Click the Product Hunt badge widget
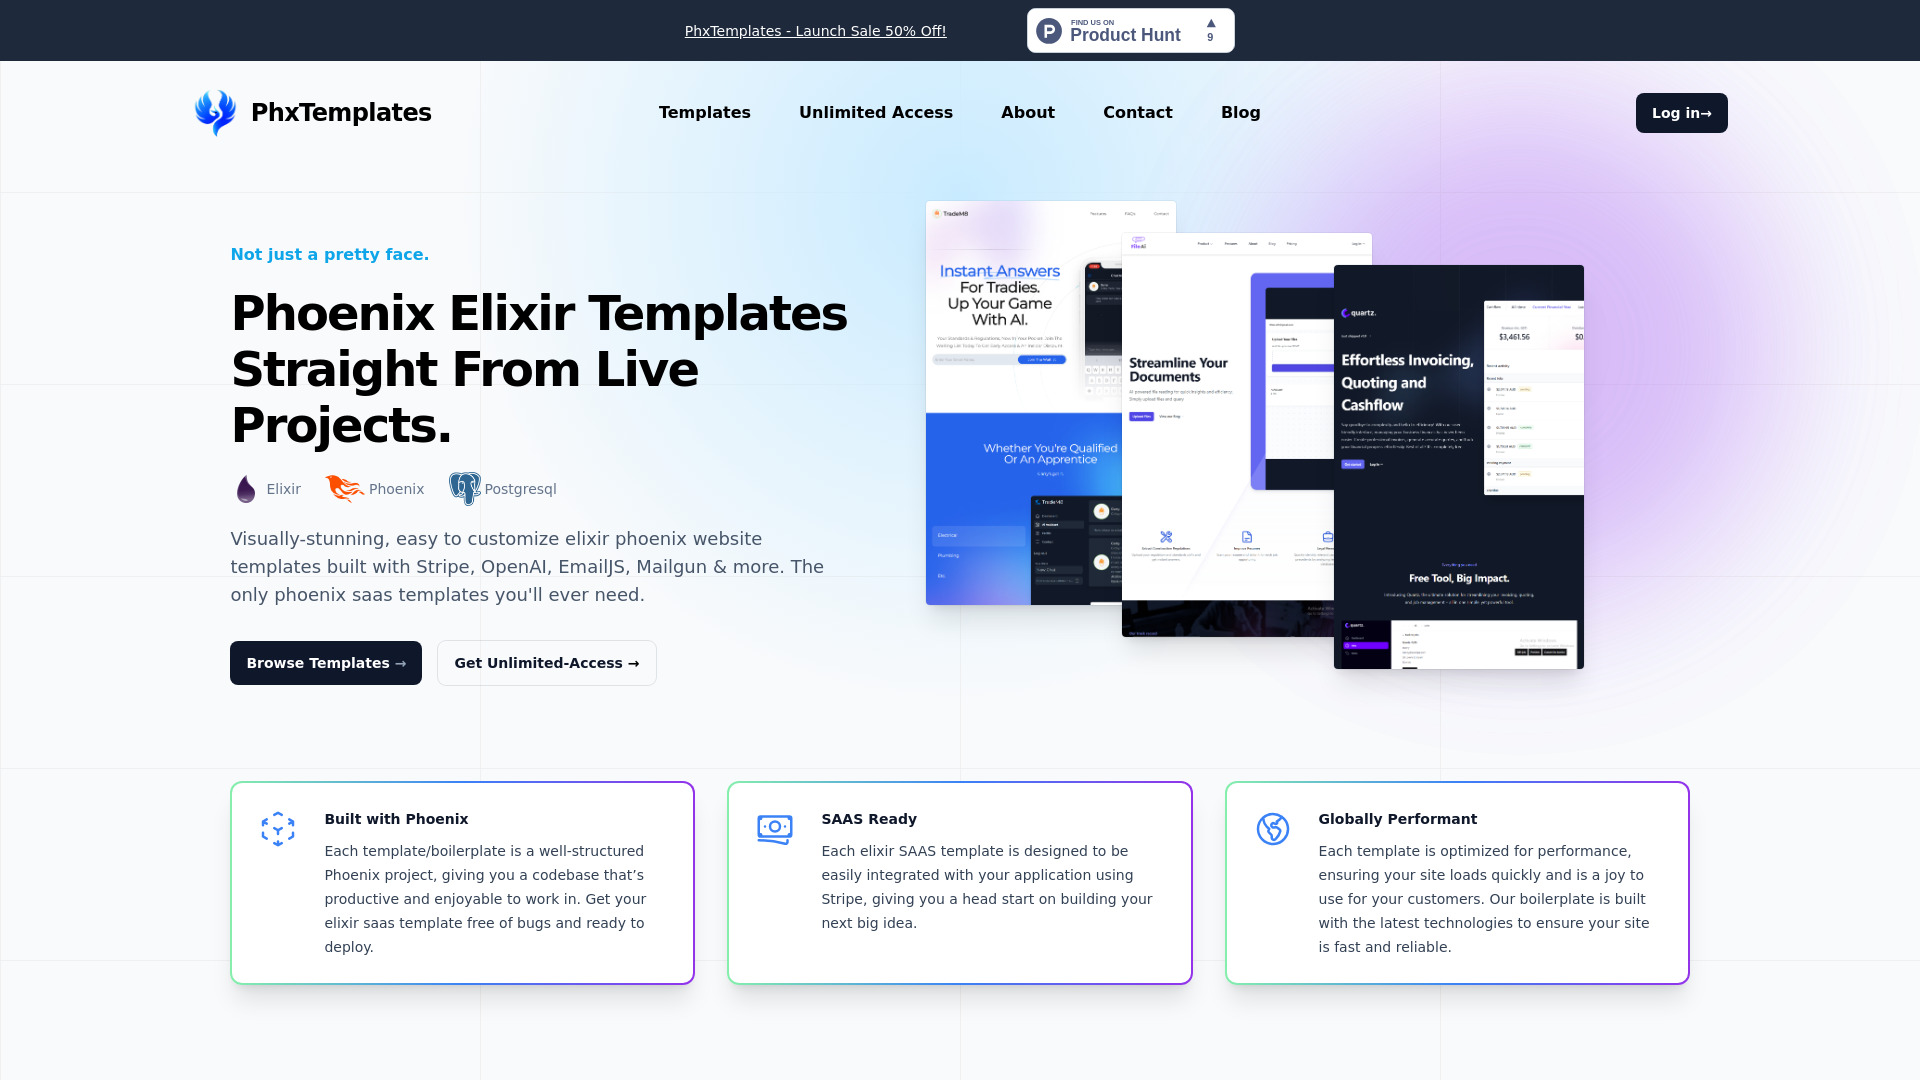 tap(1129, 30)
